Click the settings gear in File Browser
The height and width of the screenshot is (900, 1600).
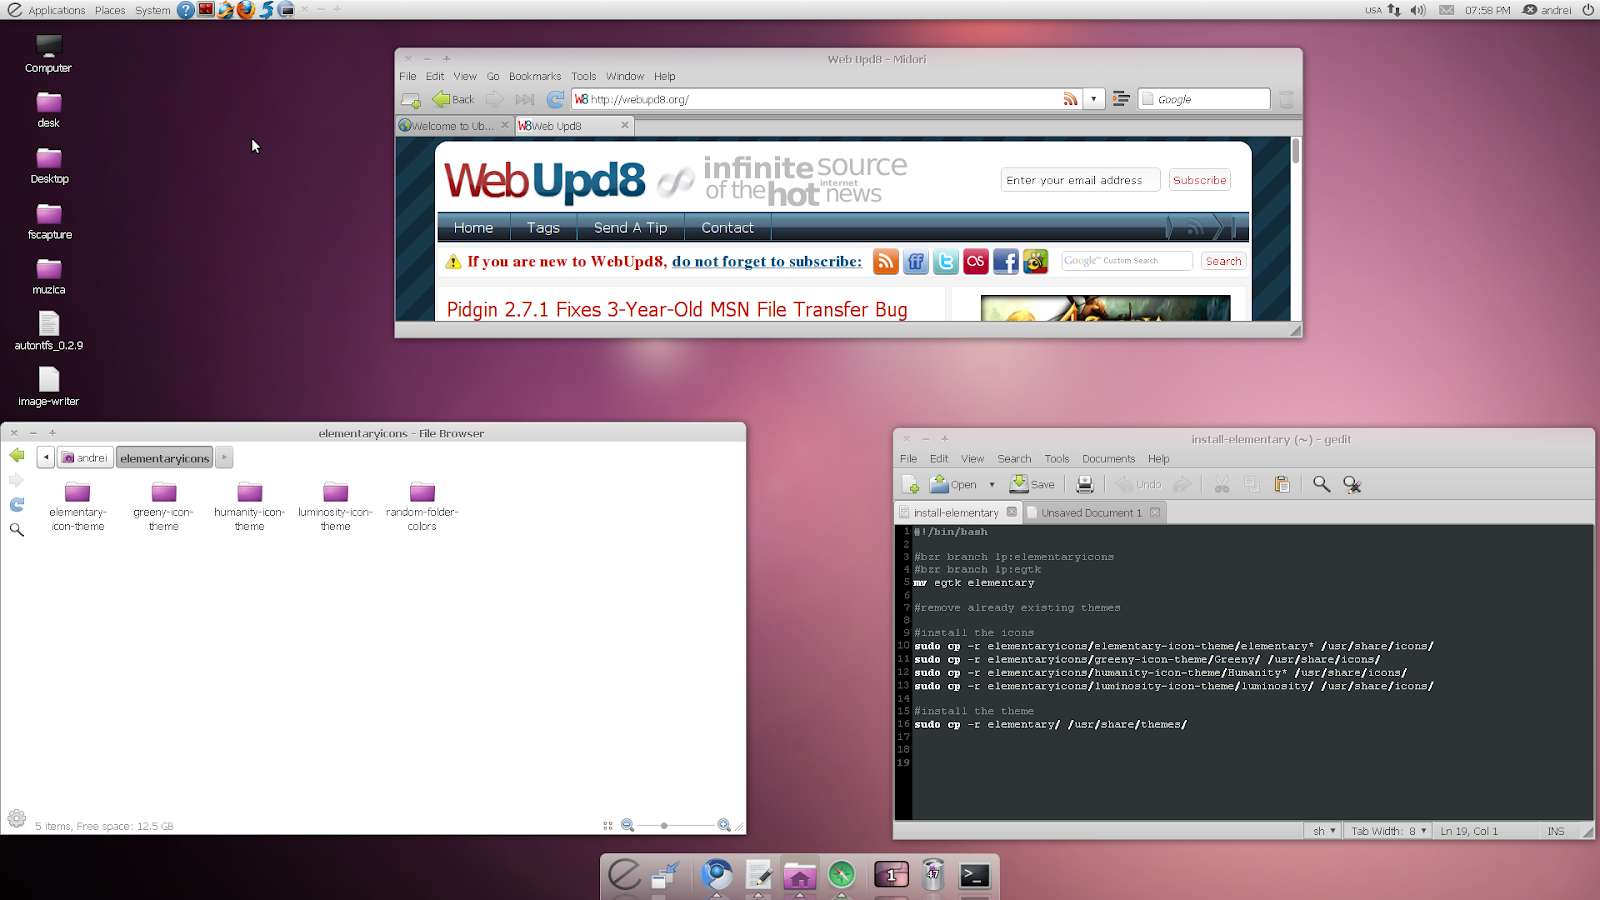pyautogui.click(x=17, y=818)
